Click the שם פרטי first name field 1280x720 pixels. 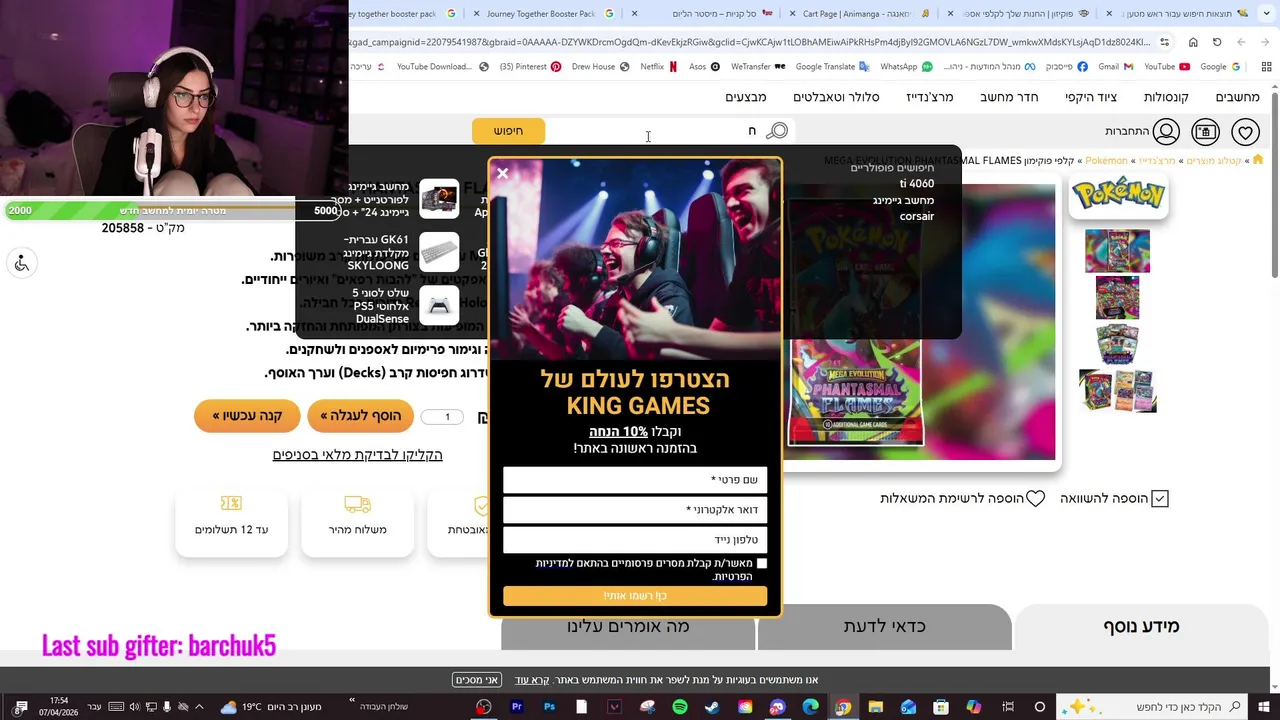tap(635, 480)
